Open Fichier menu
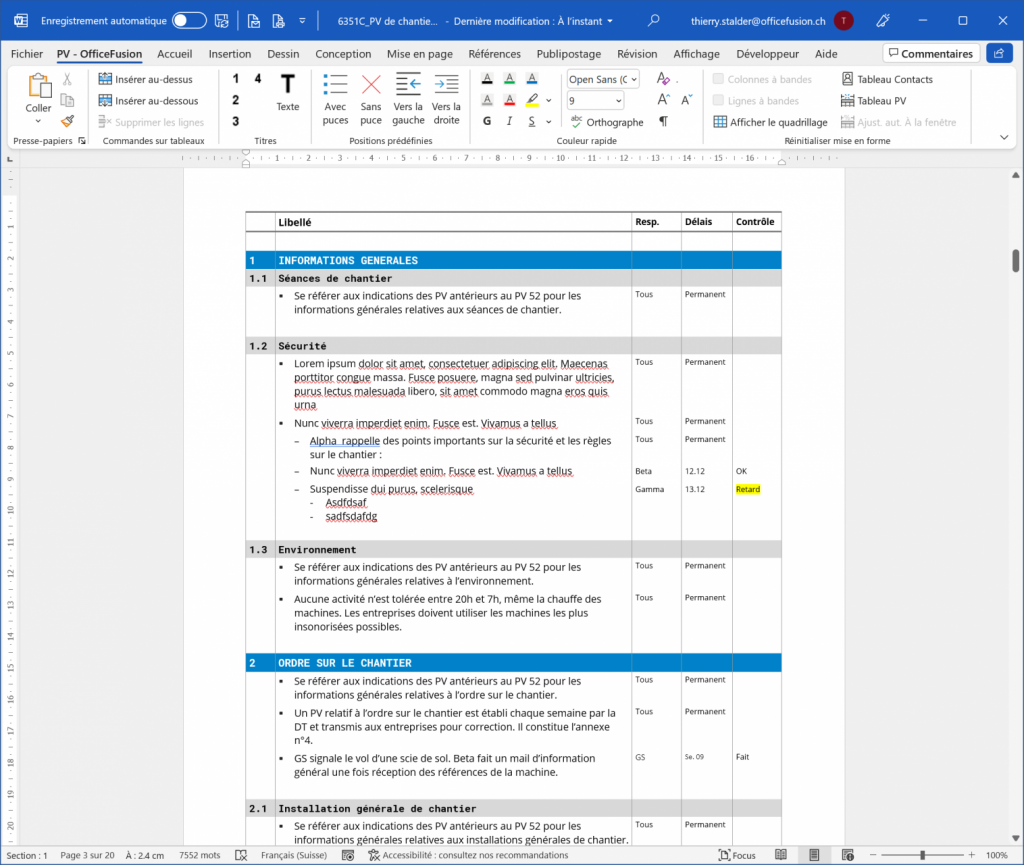Image resolution: width=1024 pixels, height=865 pixels. [x=27, y=54]
